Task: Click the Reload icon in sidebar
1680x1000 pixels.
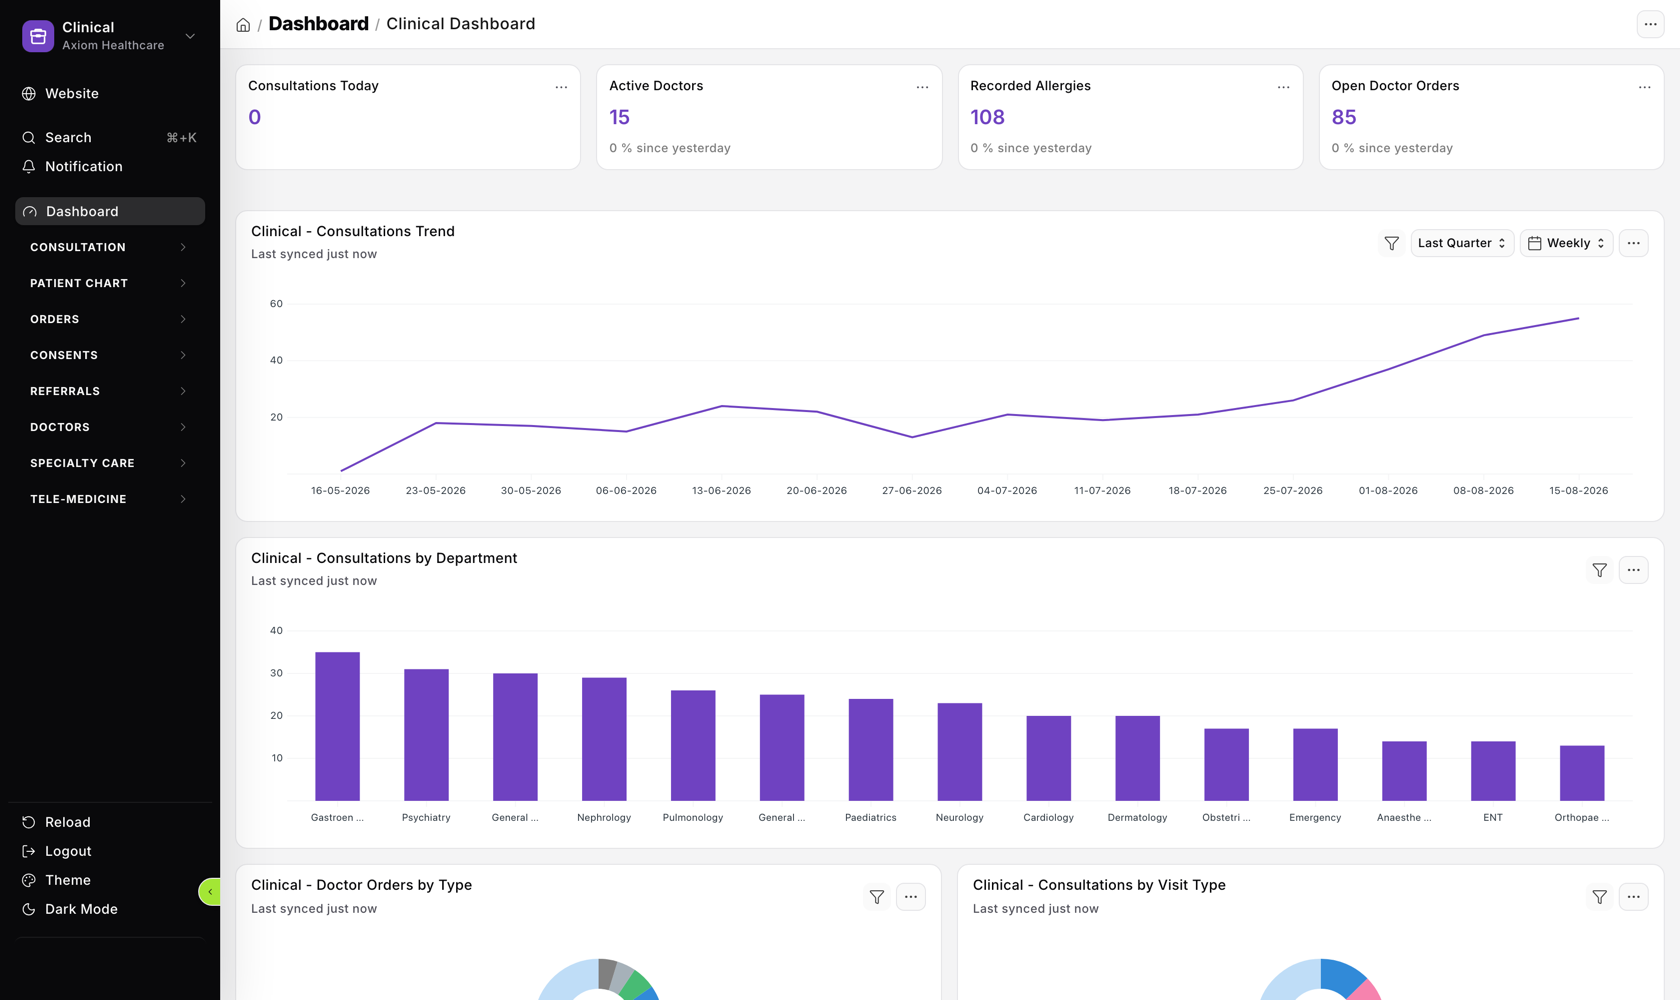Action: click(29, 822)
